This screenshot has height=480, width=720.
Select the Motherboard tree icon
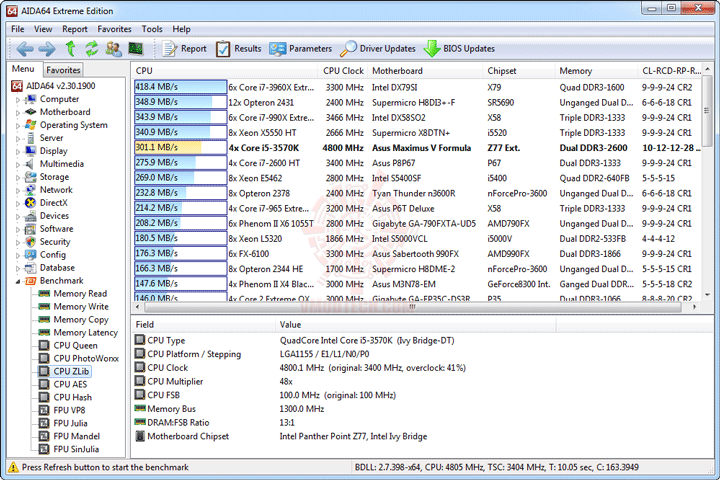click(x=31, y=112)
